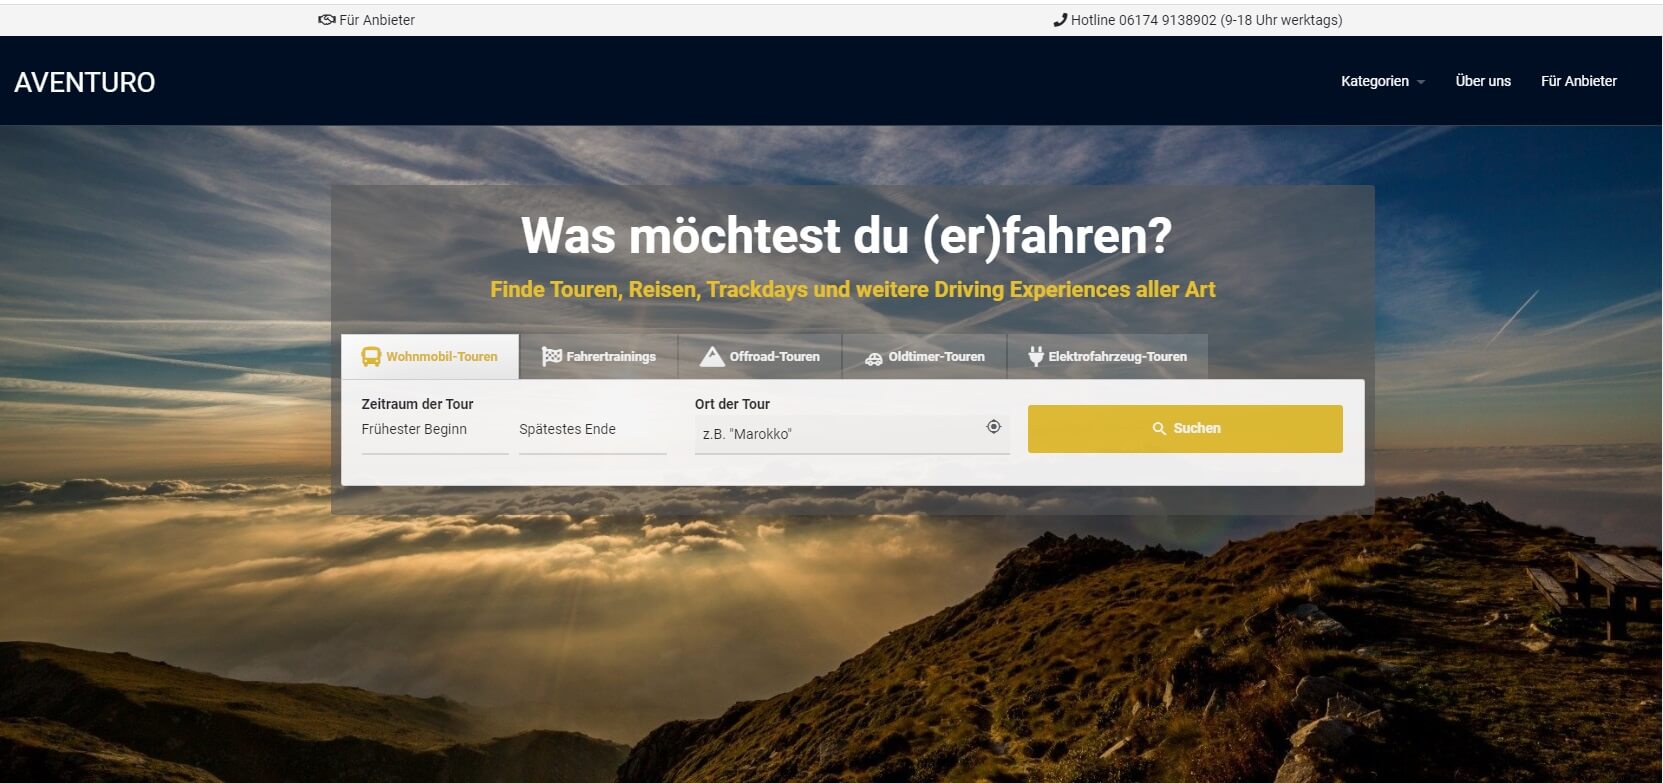Open the Spätestes Ende date field

592,431
